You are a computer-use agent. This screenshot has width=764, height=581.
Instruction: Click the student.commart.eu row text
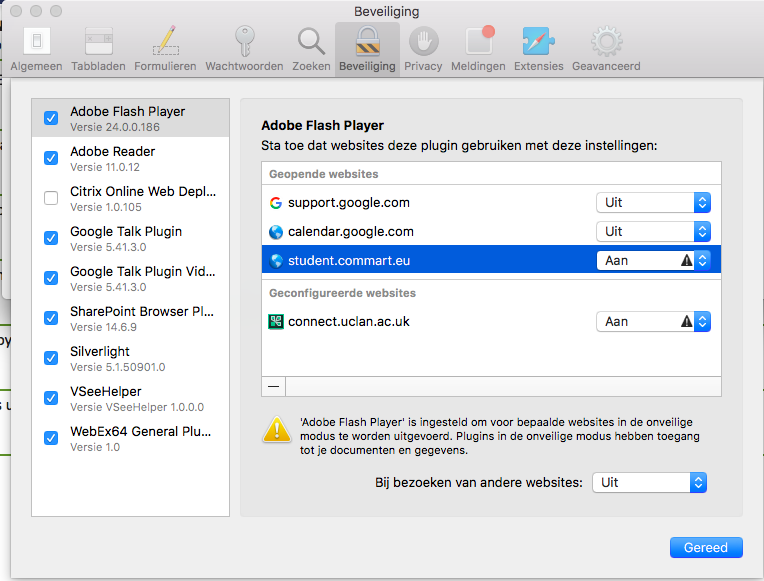point(349,261)
